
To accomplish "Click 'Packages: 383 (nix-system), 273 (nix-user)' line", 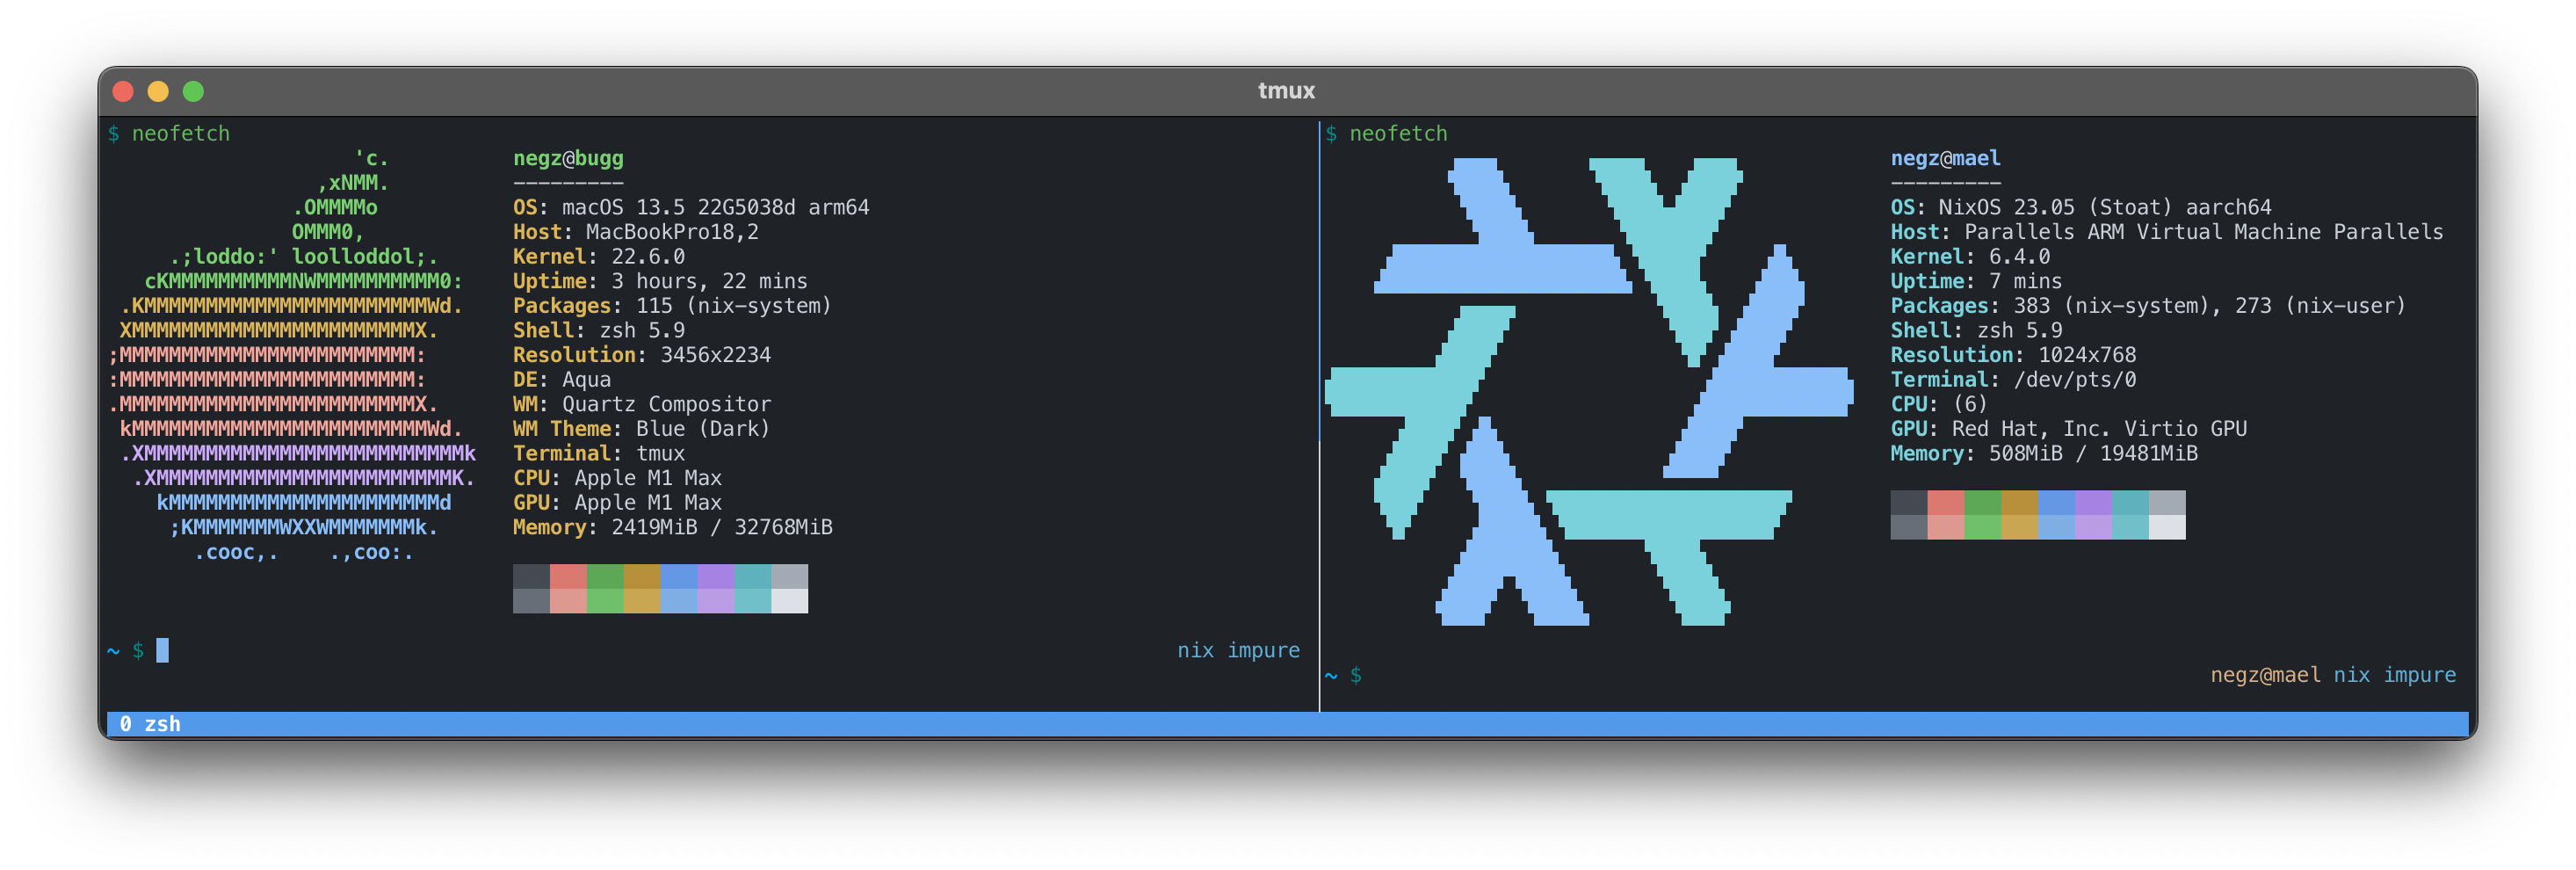I will pos(2148,305).
